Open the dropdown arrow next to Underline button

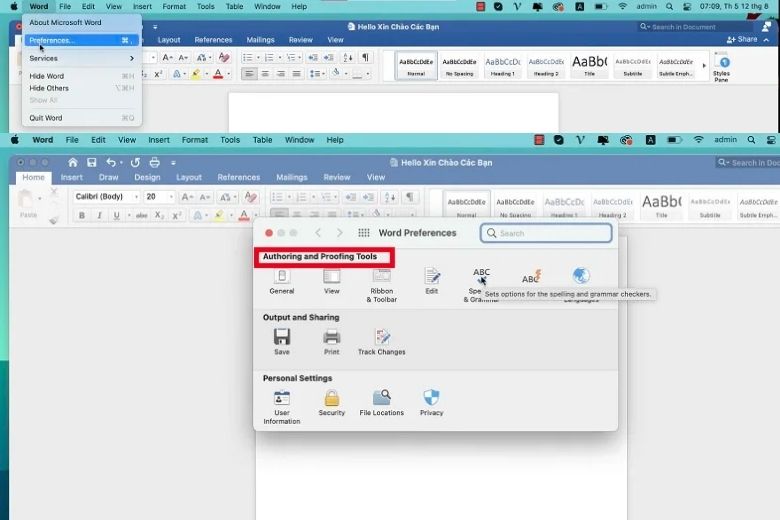click(129, 215)
